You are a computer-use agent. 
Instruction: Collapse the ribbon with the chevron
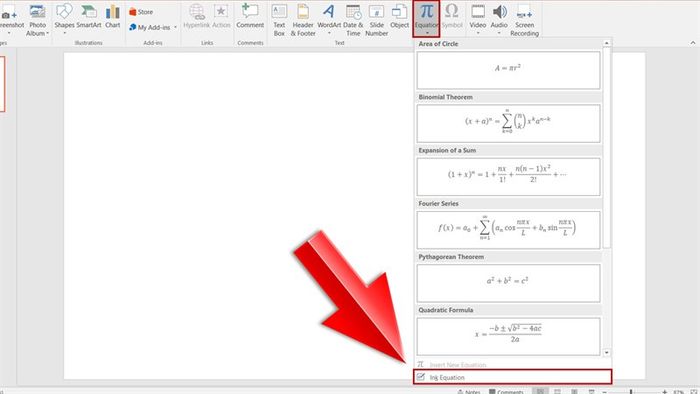pos(692,43)
